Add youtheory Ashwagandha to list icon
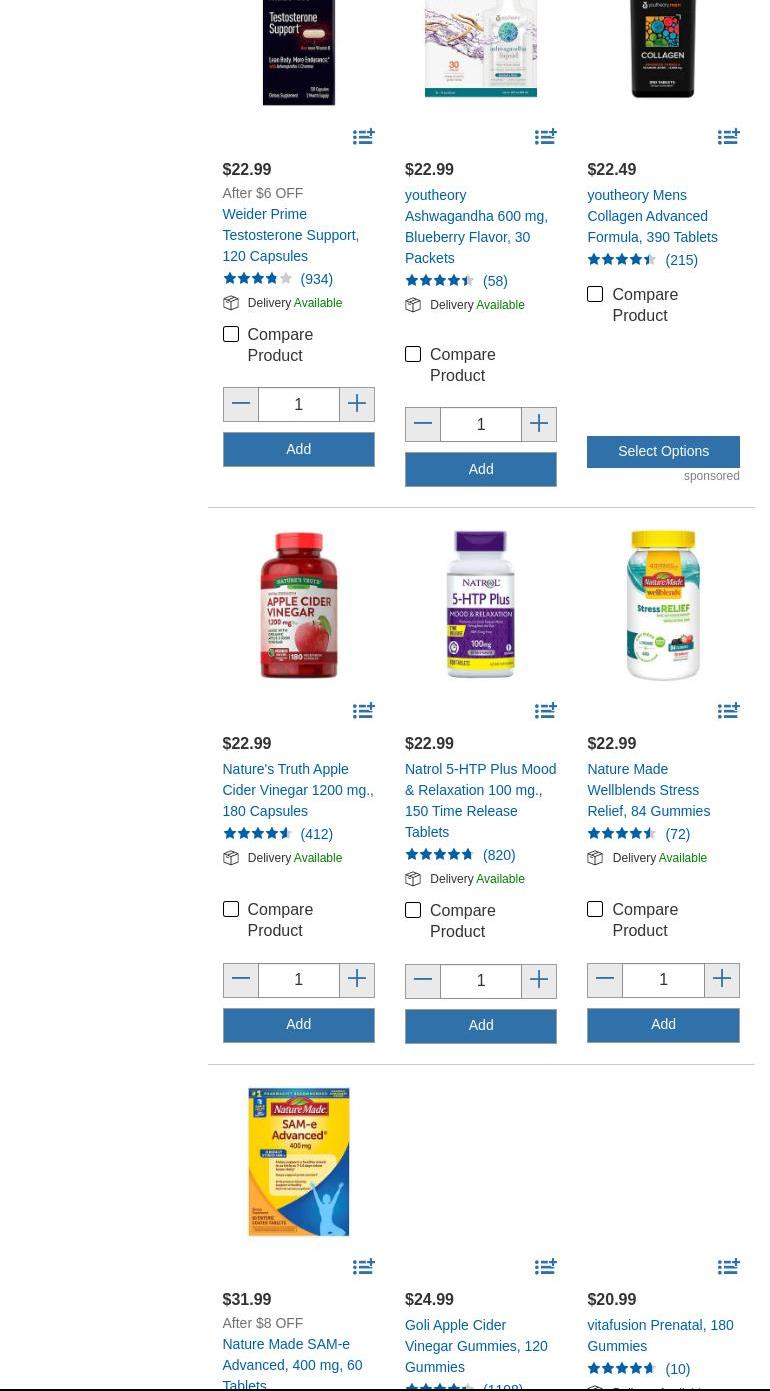Screen dimensions: 770x1391 pyautogui.click(x=546, y=136)
